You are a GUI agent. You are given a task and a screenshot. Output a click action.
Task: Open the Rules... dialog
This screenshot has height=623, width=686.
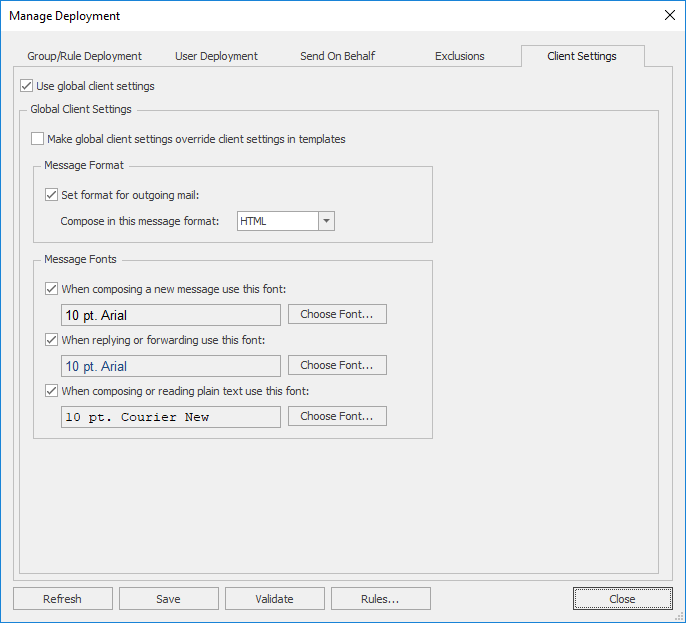pos(380,599)
